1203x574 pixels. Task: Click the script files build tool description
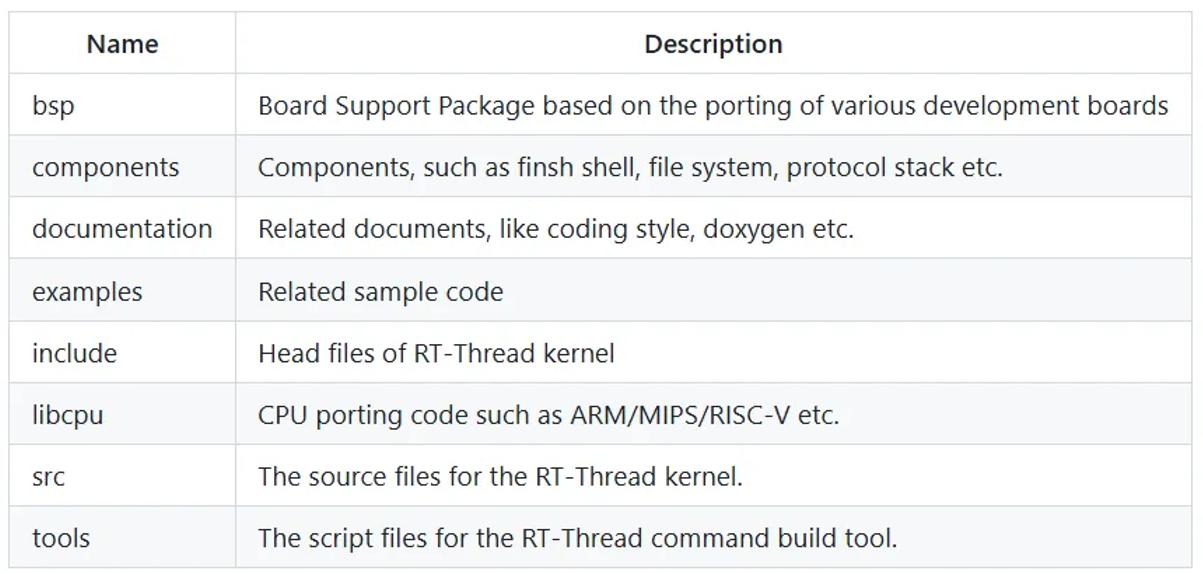click(577, 538)
